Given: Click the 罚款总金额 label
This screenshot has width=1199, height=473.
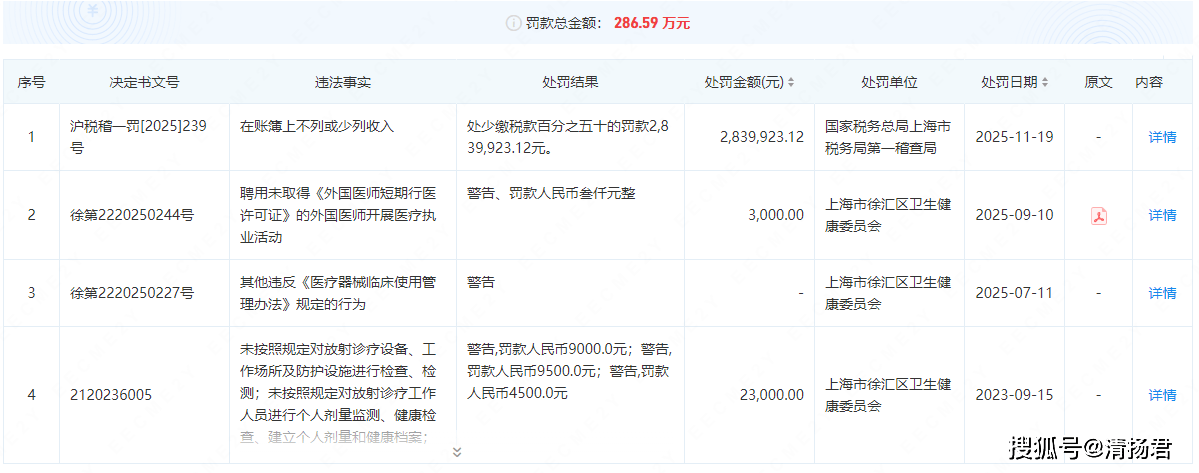Looking at the screenshot, I should [564, 24].
